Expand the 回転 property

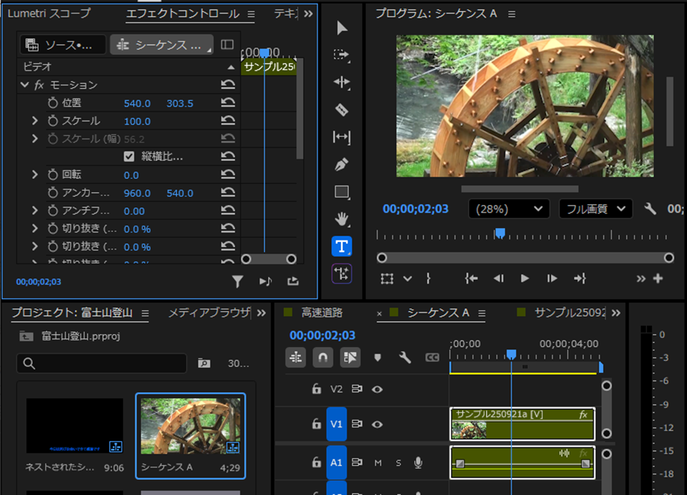[x=35, y=175]
